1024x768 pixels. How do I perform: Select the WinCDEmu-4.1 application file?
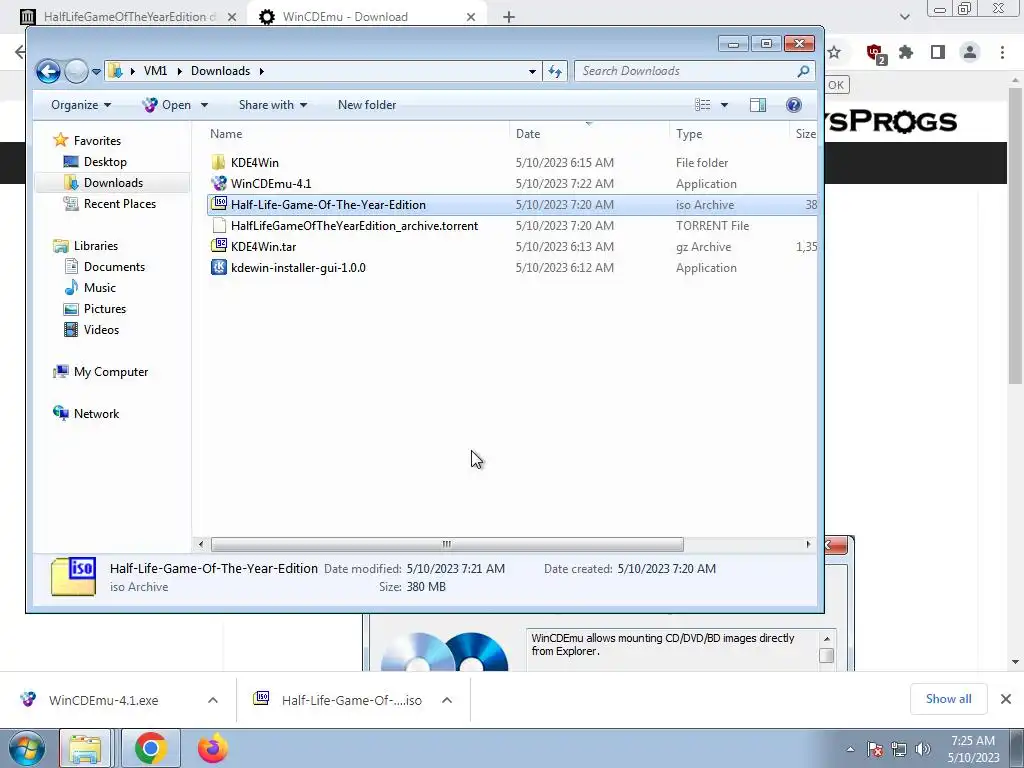point(270,184)
